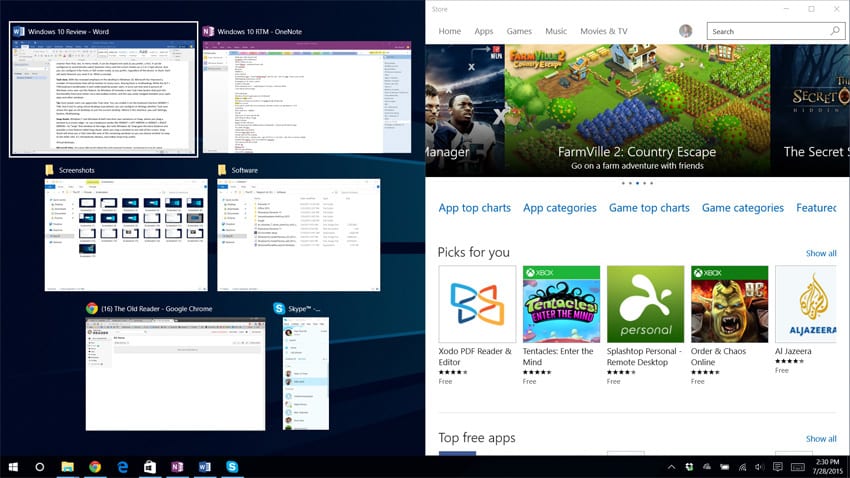This screenshot has width=850, height=478.
Task: Open the Game top charts link
Action: (649, 208)
